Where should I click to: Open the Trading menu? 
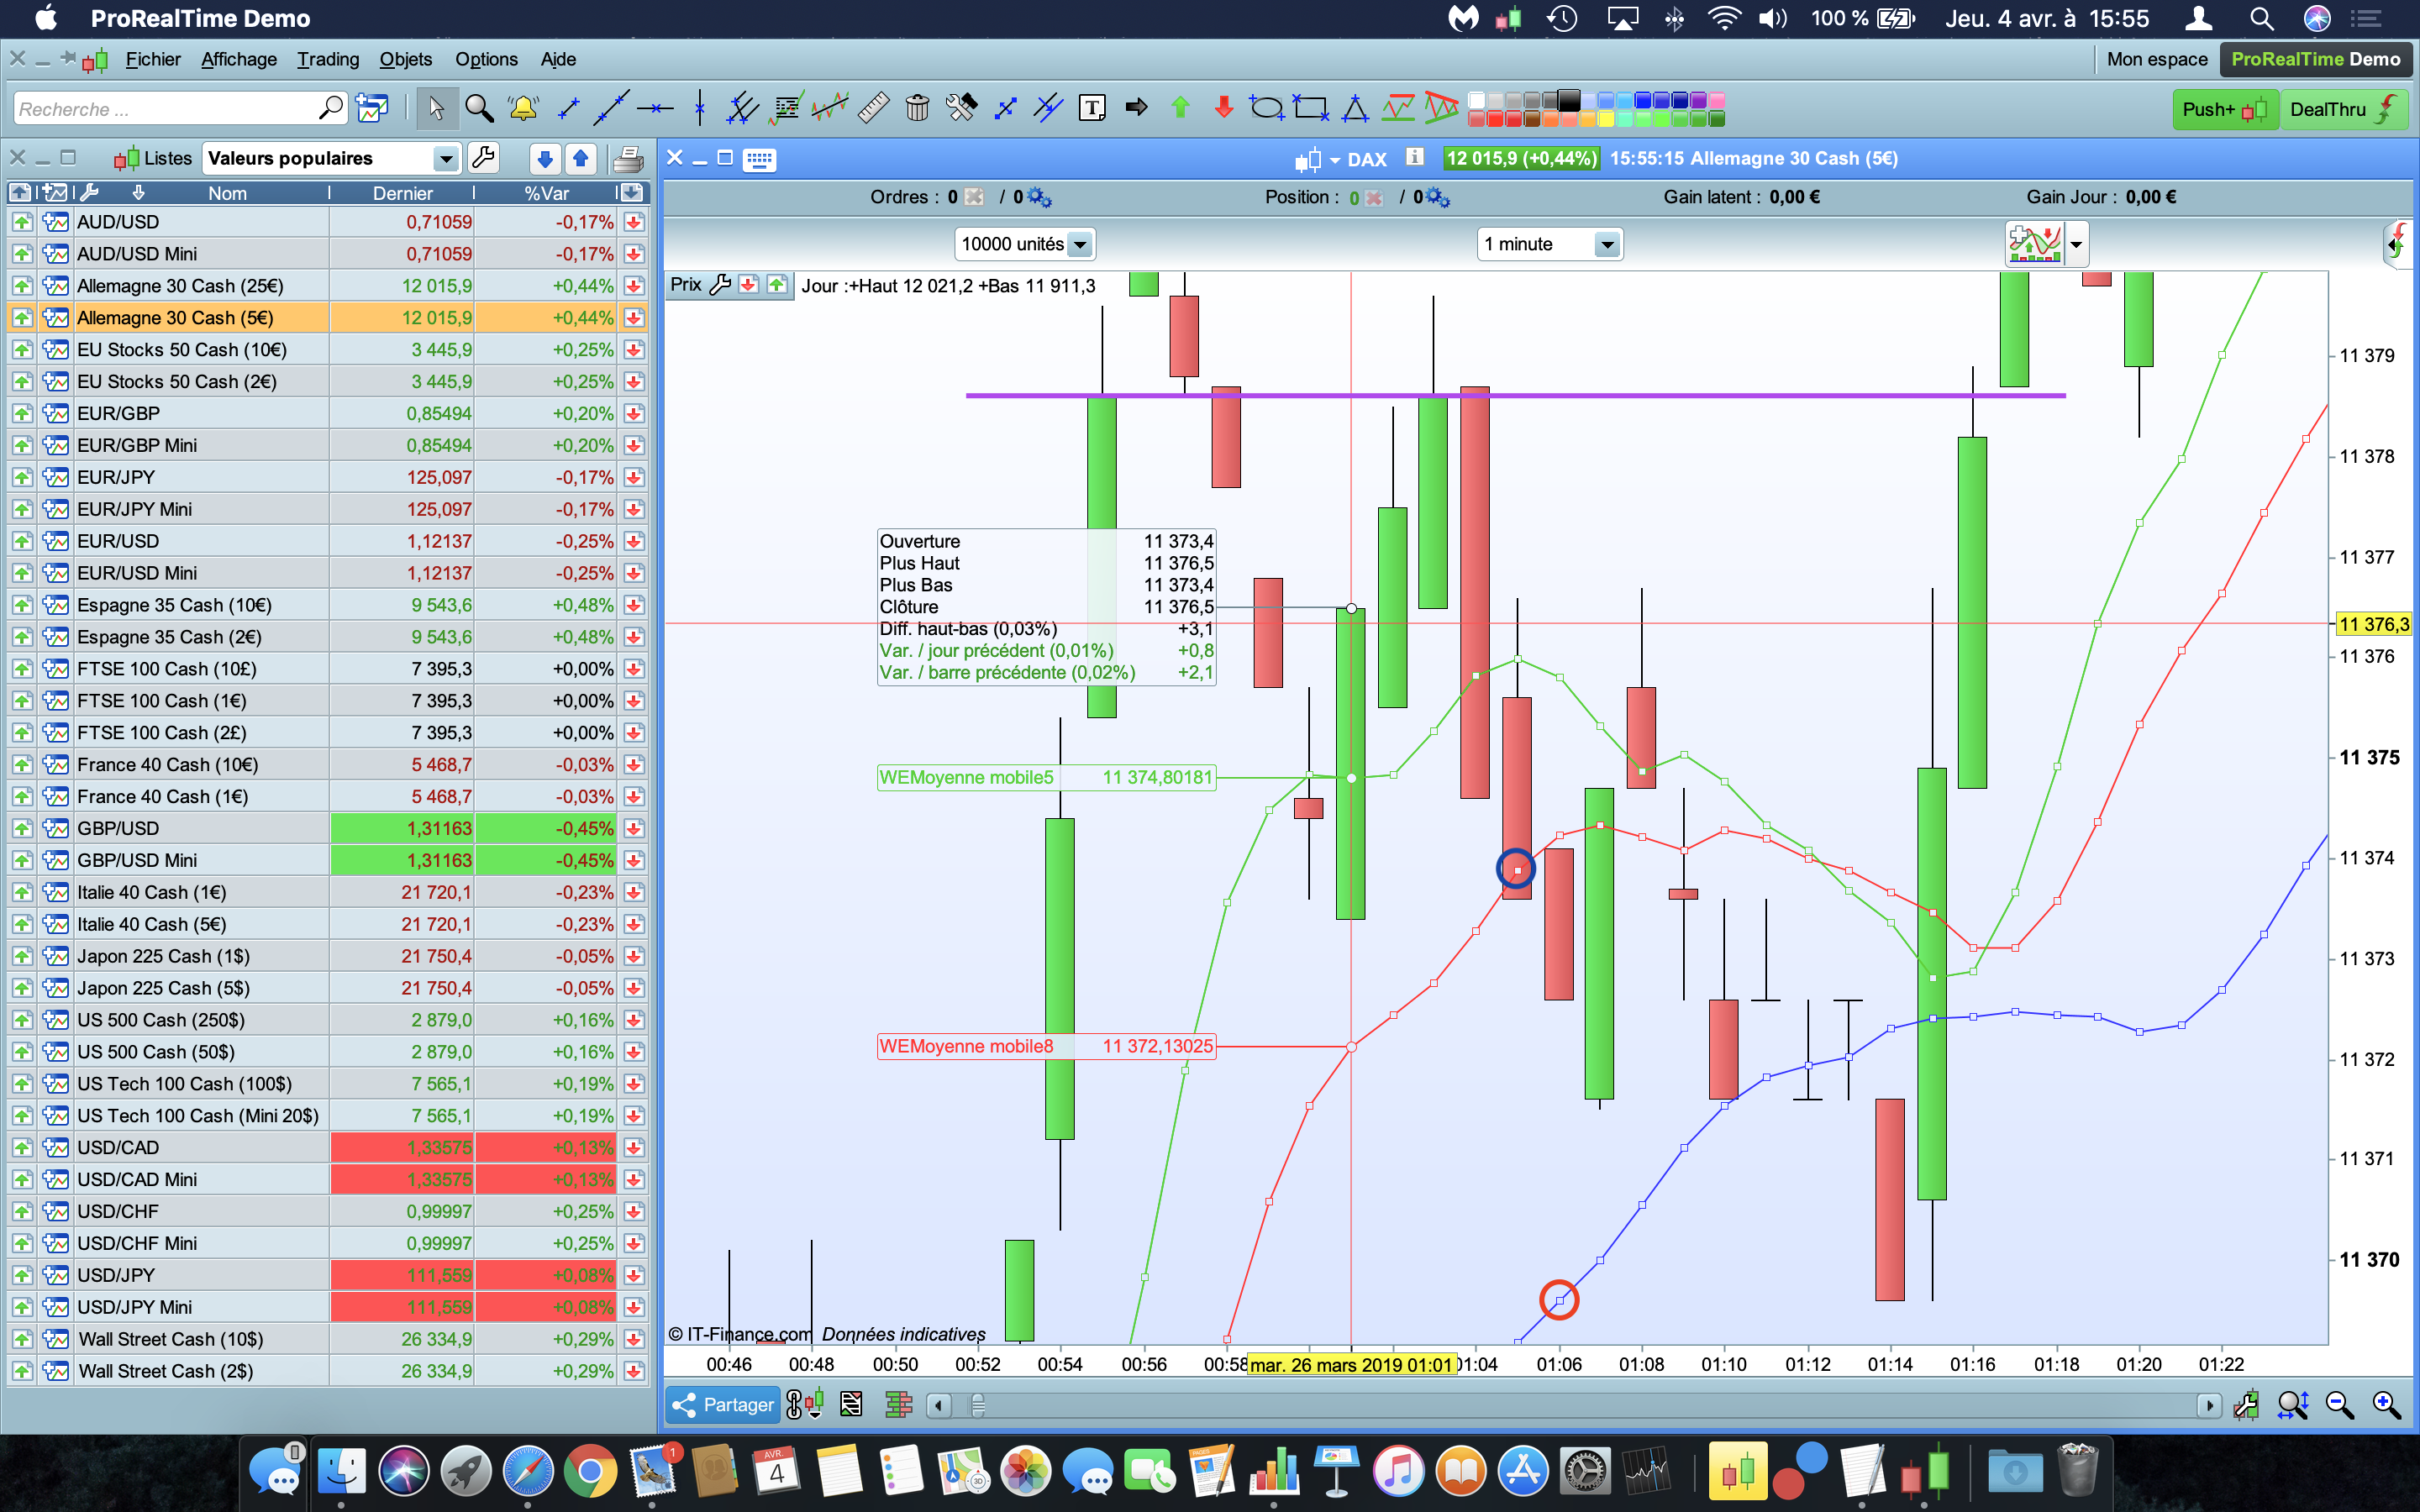(327, 59)
